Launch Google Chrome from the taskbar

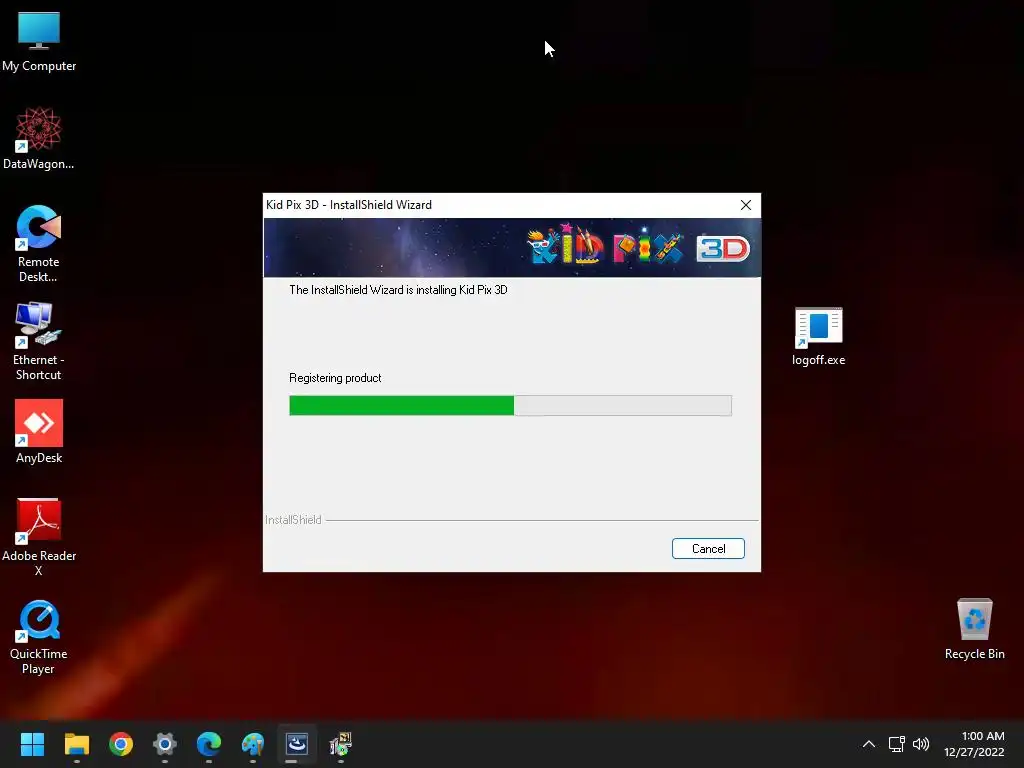click(121, 744)
